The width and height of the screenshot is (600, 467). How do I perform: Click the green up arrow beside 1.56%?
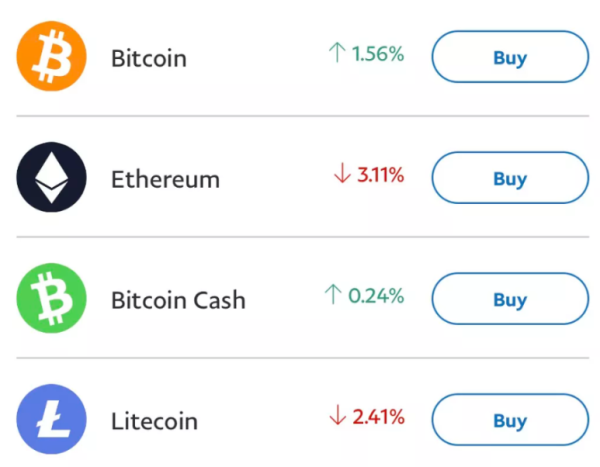coord(337,52)
